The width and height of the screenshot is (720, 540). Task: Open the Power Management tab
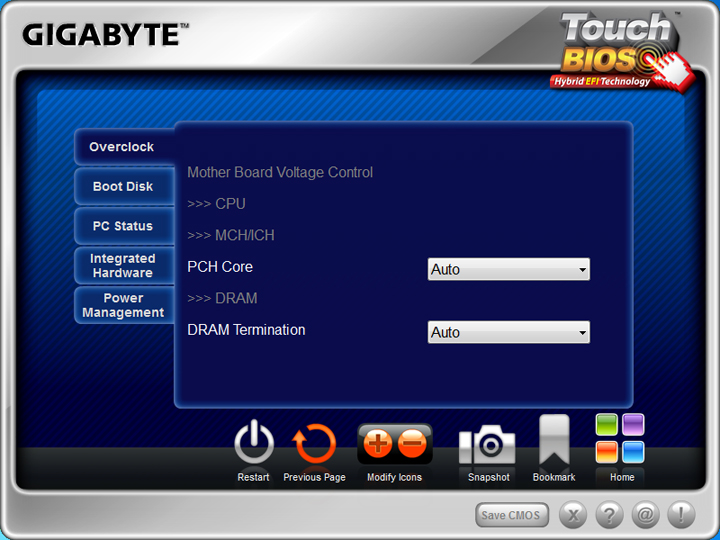pyautogui.click(x=122, y=305)
